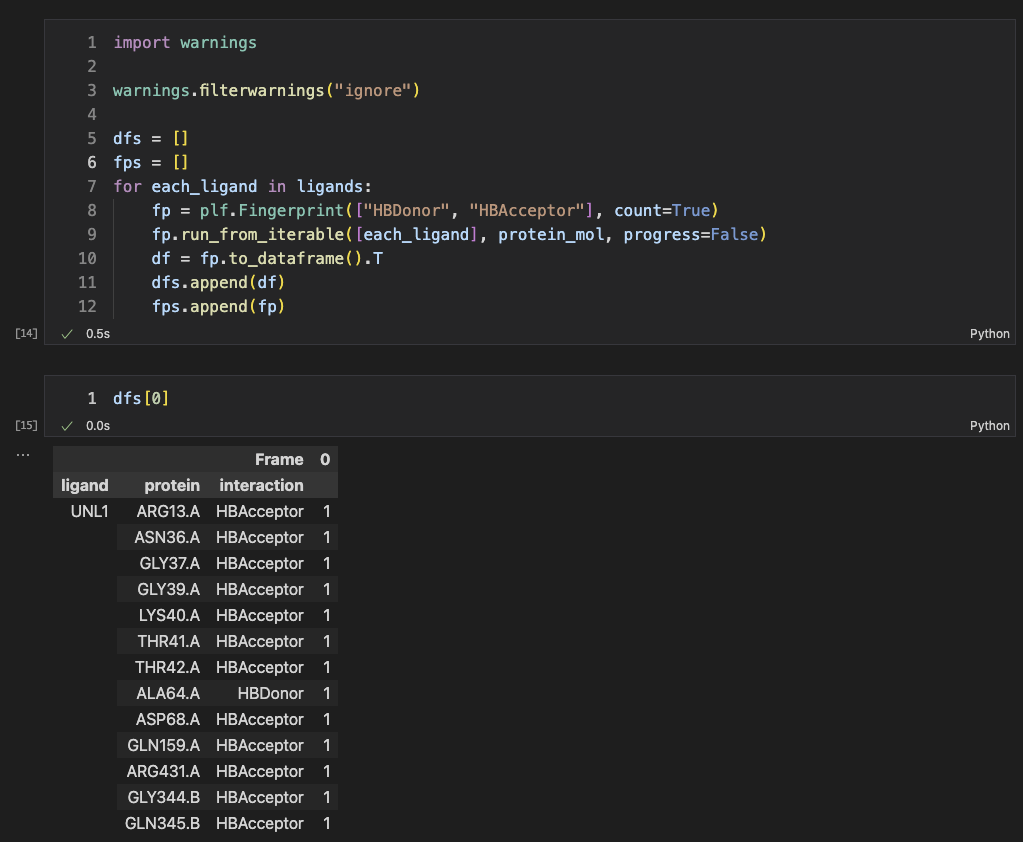Click the GLY344.B protein cell
1023x842 pixels.
(164, 798)
